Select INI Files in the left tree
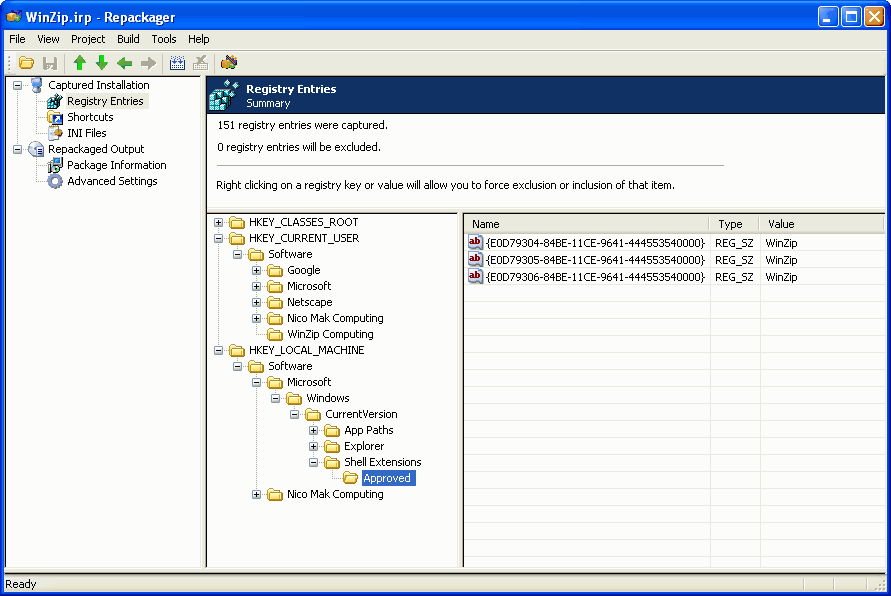The height and width of the screenshot is (596, 891). (x=86, y=133)
